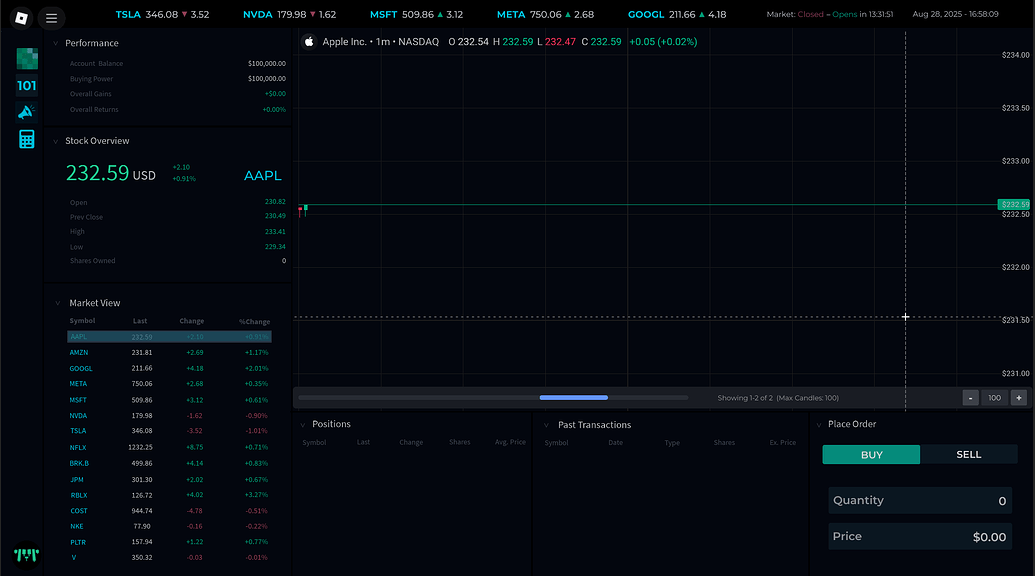Screen dimensions: 1035x576
Task: Click the Roblox logo icon
Action: click(22, 17)
